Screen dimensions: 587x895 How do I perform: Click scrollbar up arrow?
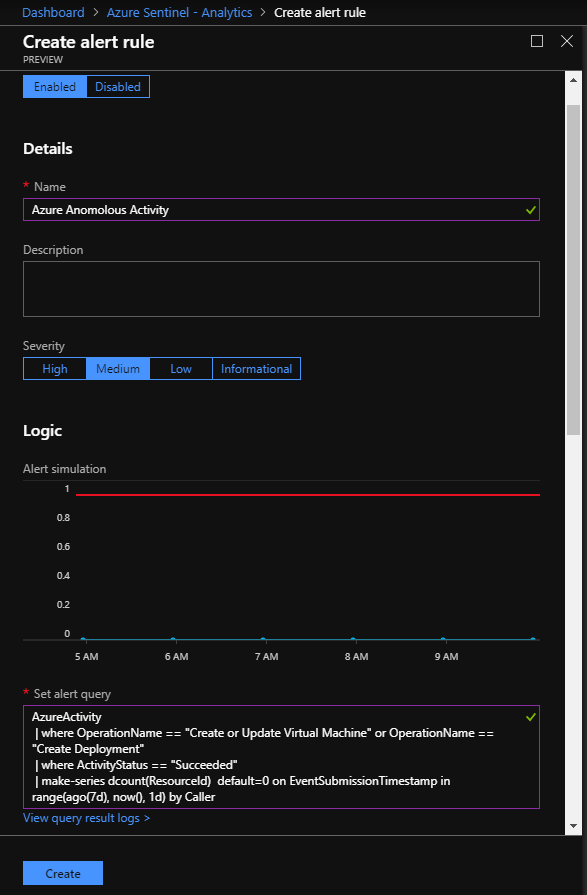[573, 80]
